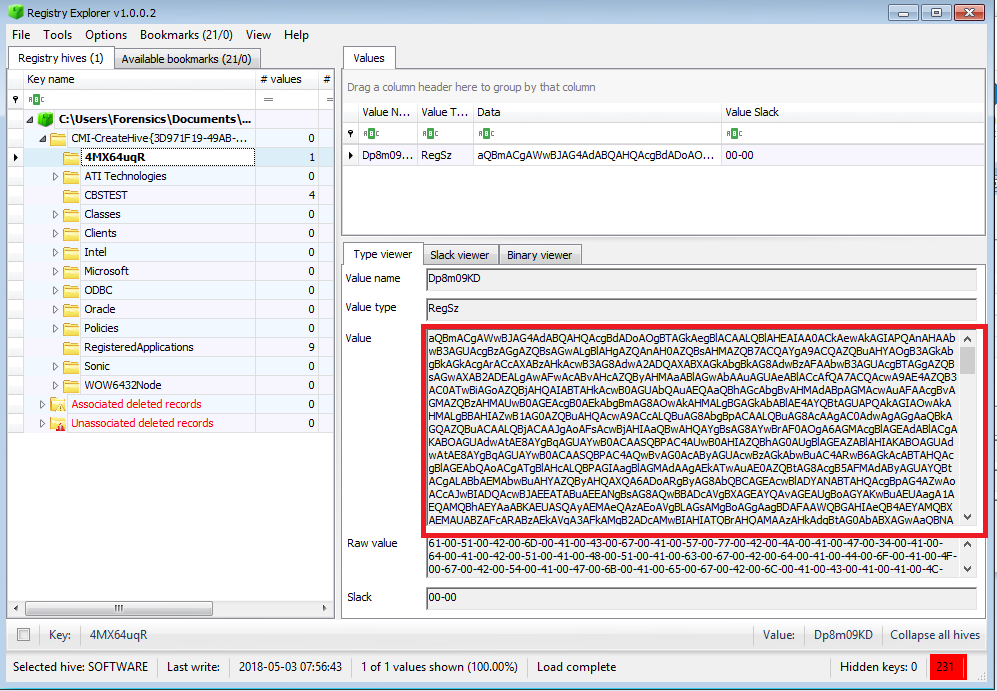Click the Registry Explorer icon in the title bar
997x691 pixels.
[12, 11]
